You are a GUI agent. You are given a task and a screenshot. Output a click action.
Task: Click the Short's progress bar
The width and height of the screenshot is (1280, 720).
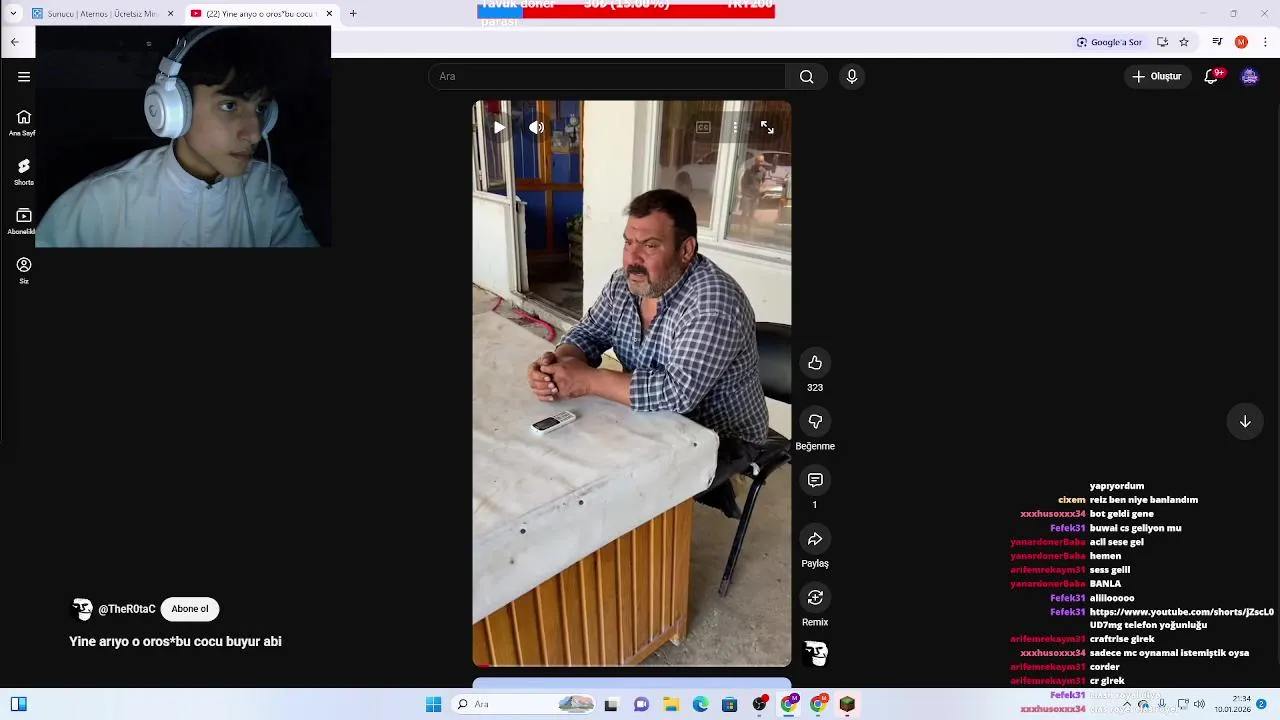pyautogui.click(x=632, y=665)
